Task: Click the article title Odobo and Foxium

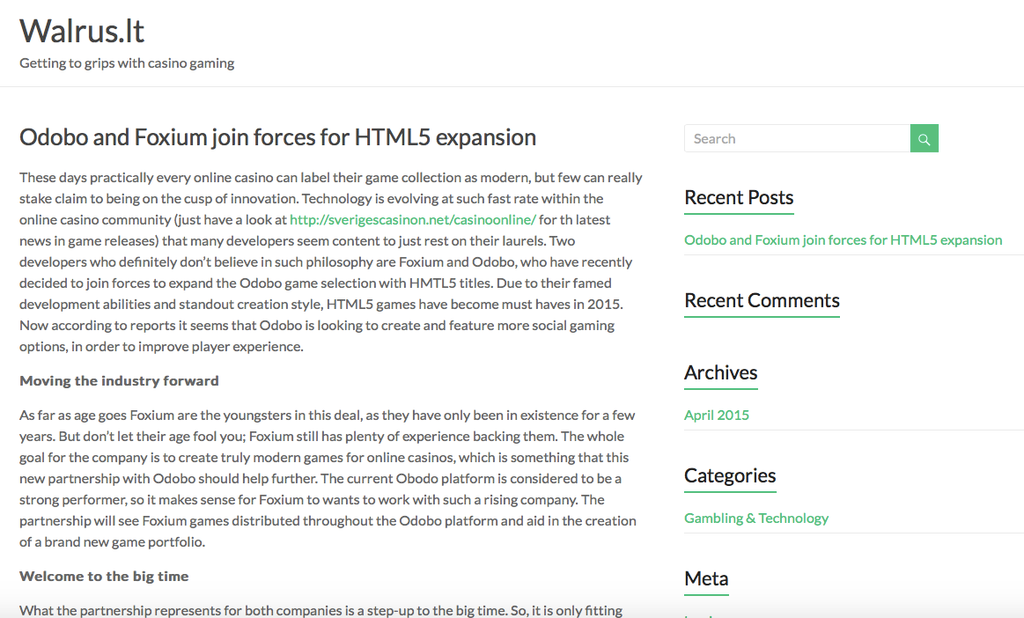Action: coord(278,137)
